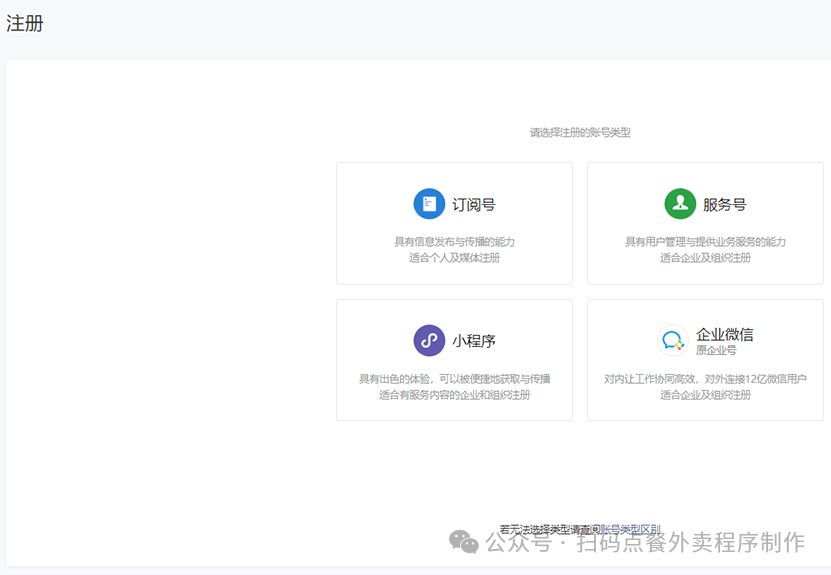
Task: Click the 请选择注册的账号类型 prompt
Action: [580, 132]
